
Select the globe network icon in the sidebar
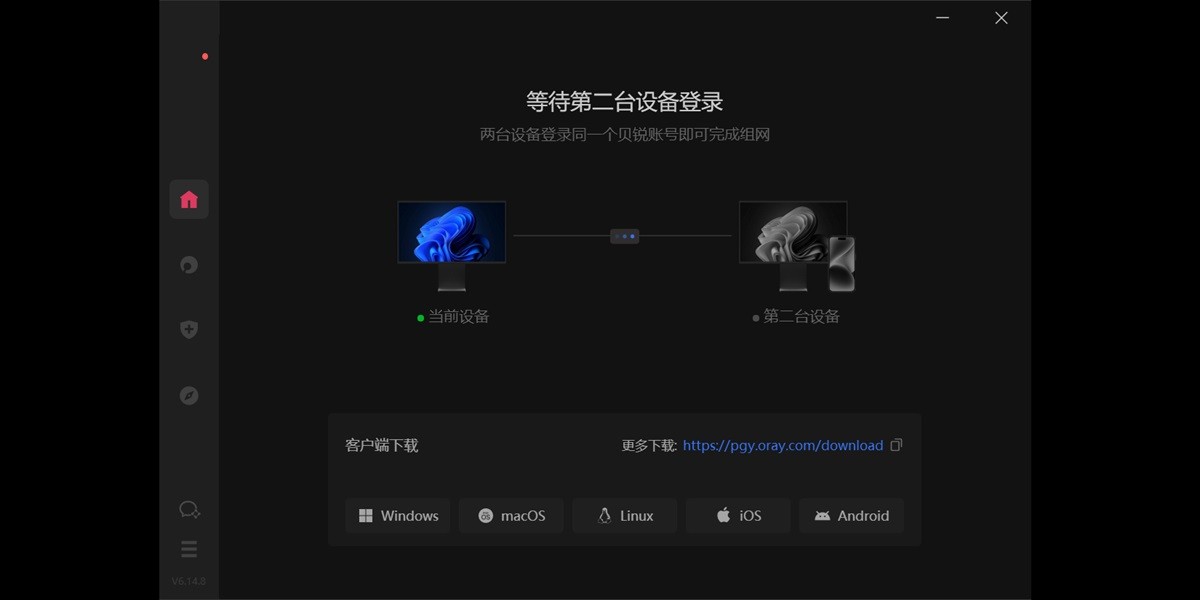coord(189,264)
